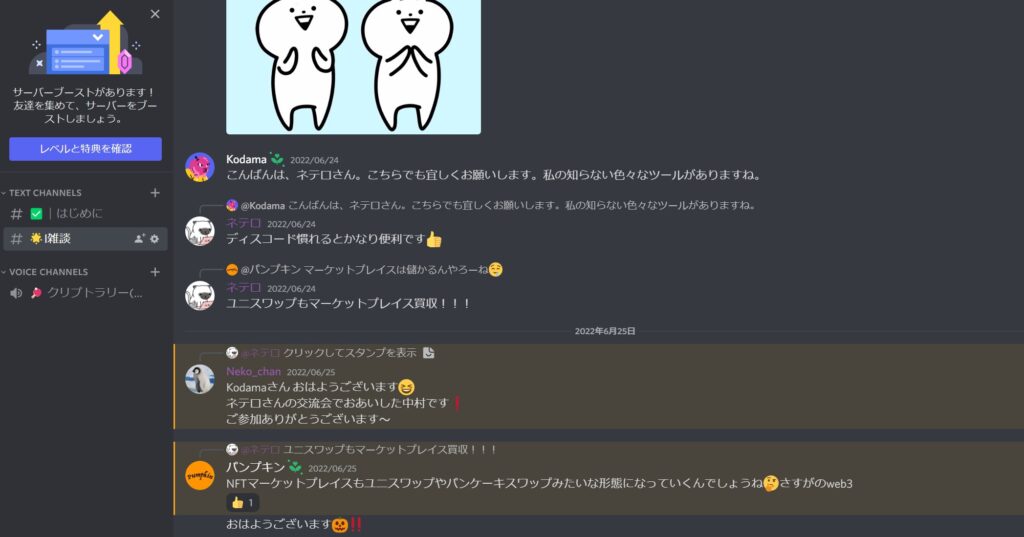Click the レベルと特典を確認 button
This screenshot has width=1024, height=537.
tap(86, 149)
